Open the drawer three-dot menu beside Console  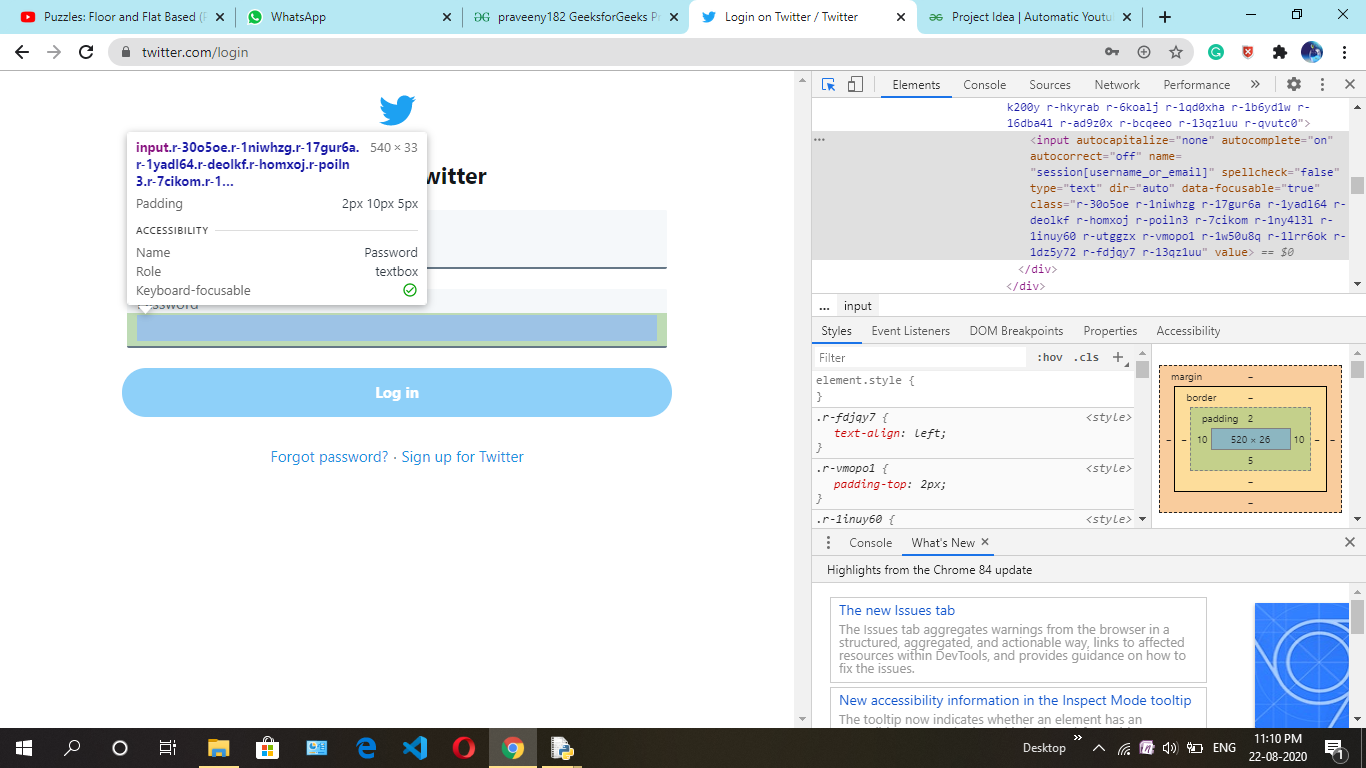828,542
